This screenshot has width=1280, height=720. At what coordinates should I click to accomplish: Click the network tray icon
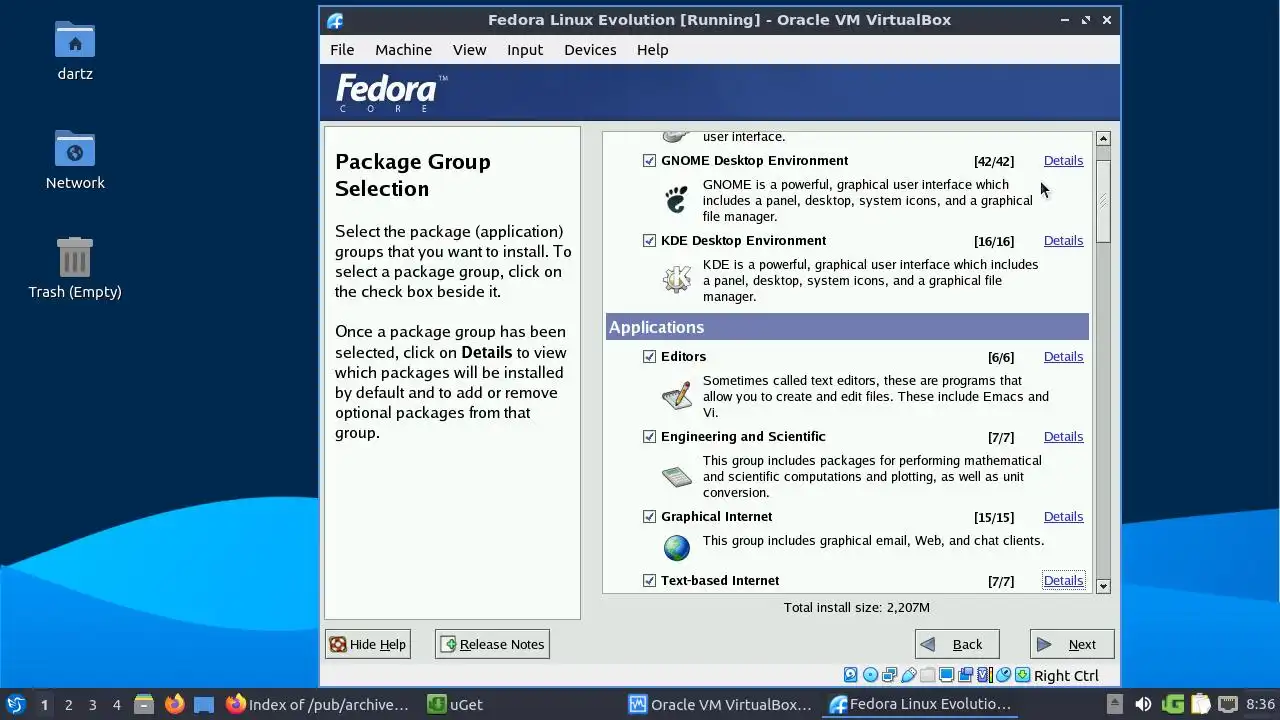point(1228,704)
